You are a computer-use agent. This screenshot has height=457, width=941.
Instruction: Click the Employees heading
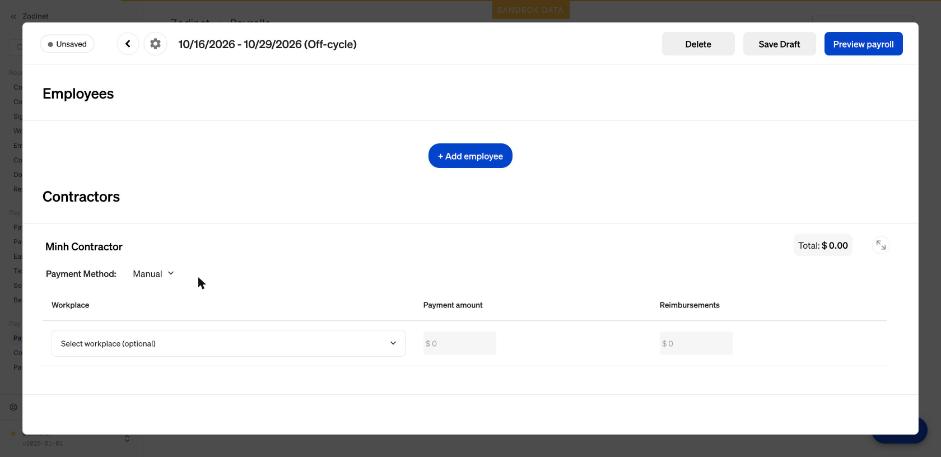78,94
